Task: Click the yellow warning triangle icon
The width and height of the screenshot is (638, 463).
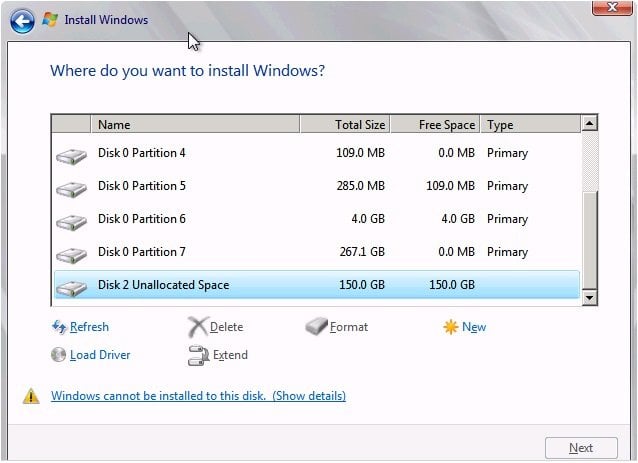Action: pos(31,396)
